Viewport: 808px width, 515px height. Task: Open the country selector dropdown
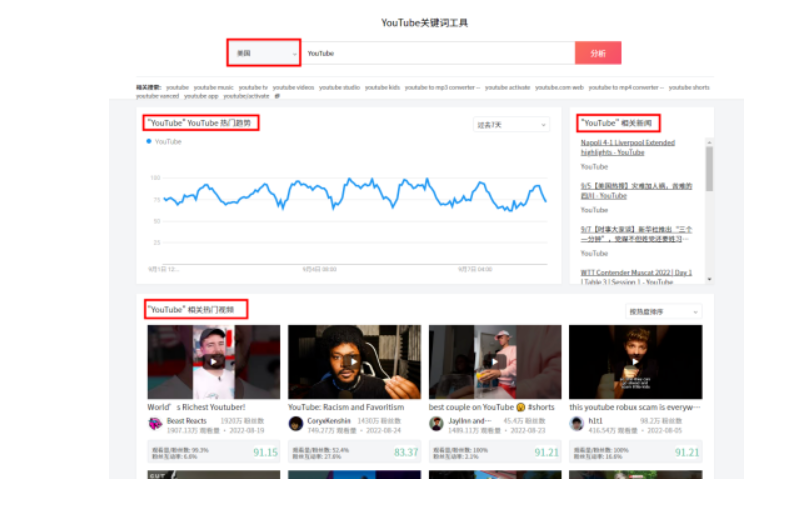[264, 53]
